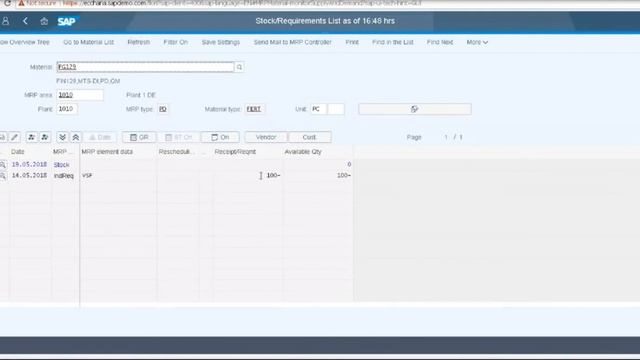640x360 pixels.
Task: Select Filter On option
Action: (176, 42)
